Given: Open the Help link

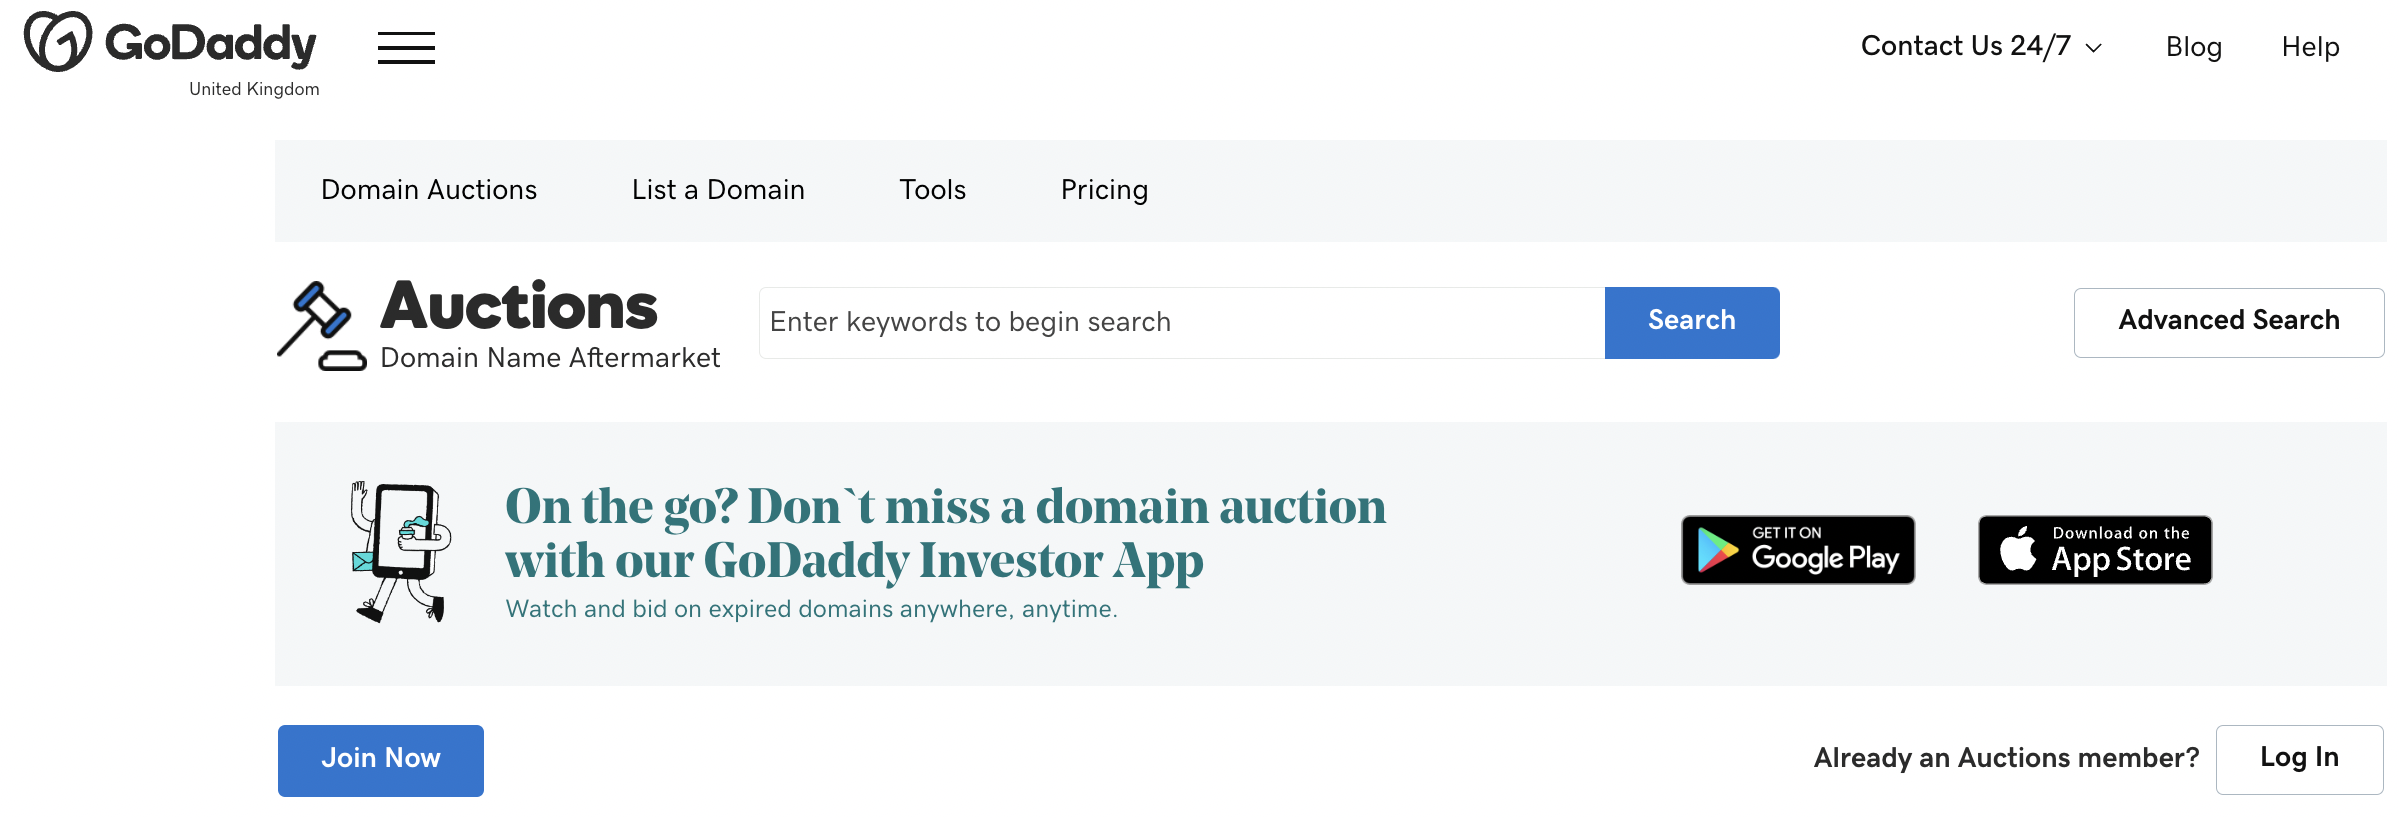Looking at the screenshot, I should tap(2311, 47).
